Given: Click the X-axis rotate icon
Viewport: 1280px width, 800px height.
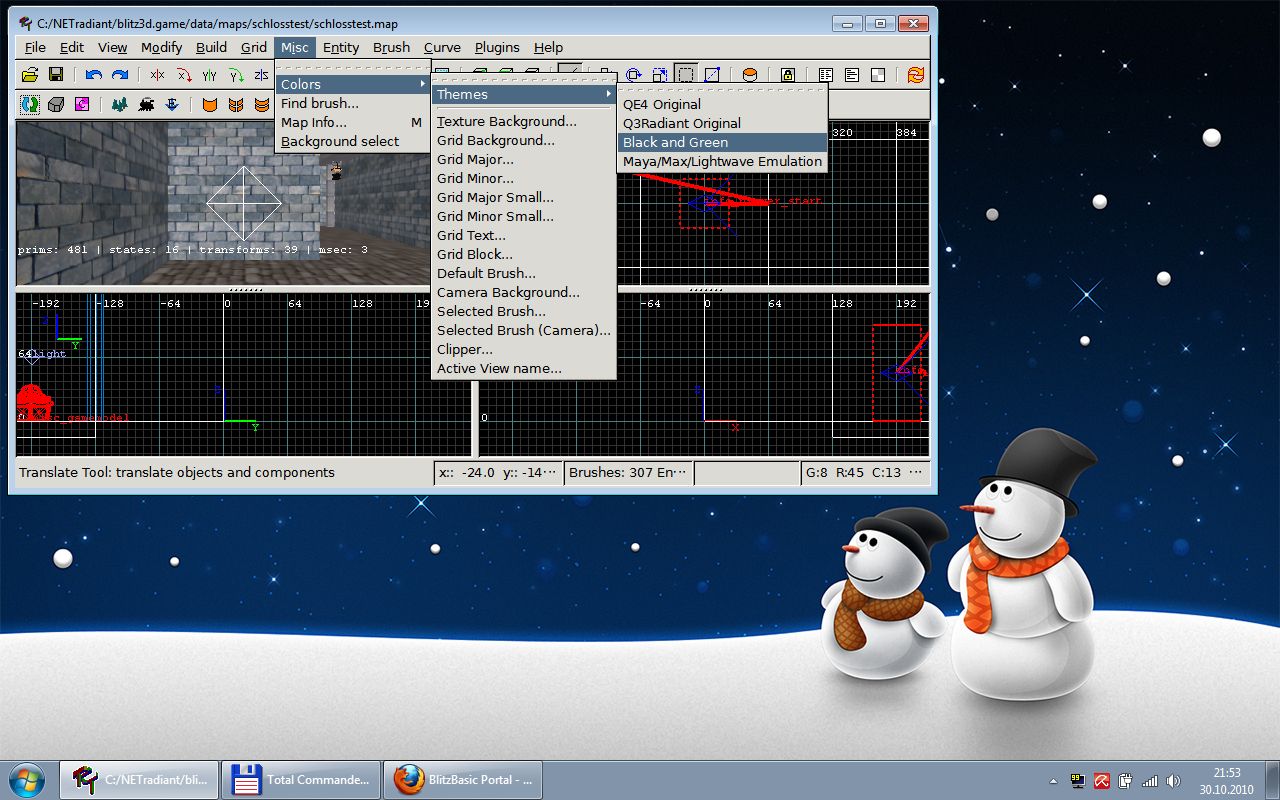Looking at the screenshot, I should (184, 75).
